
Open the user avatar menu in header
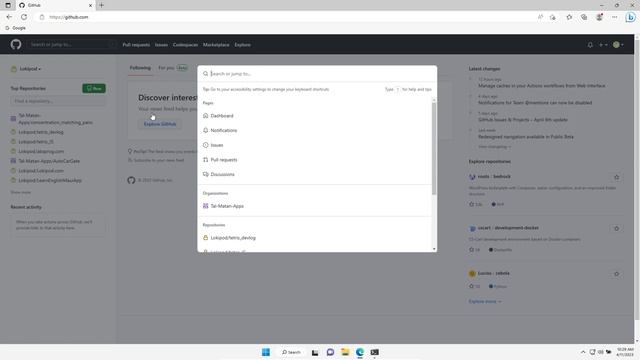click(x=618, y=45)
